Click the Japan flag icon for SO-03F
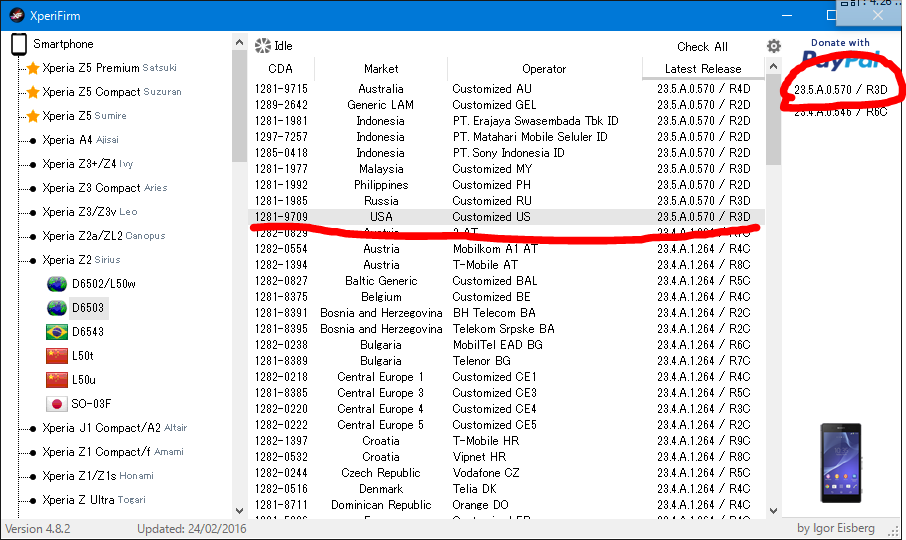The image size is (906, 540). coord(57,404)
